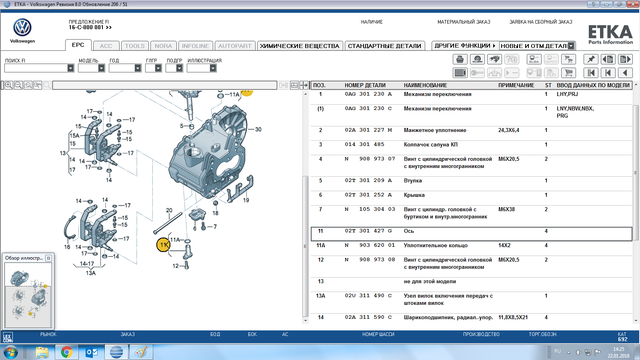Click the ETKA globe icon in taskbar
This screenshot has height=360, width=640.
[116, 352]
